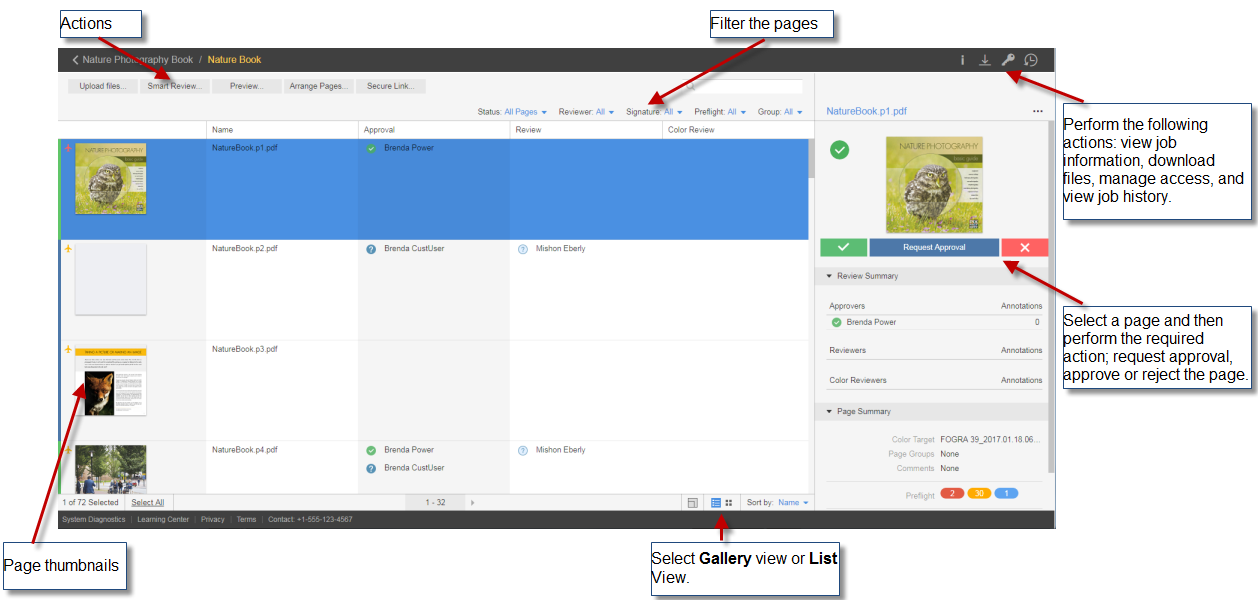Open the Sort by Name dropdown
This screenshot has width=1258, height=600.
click(793, 502)
